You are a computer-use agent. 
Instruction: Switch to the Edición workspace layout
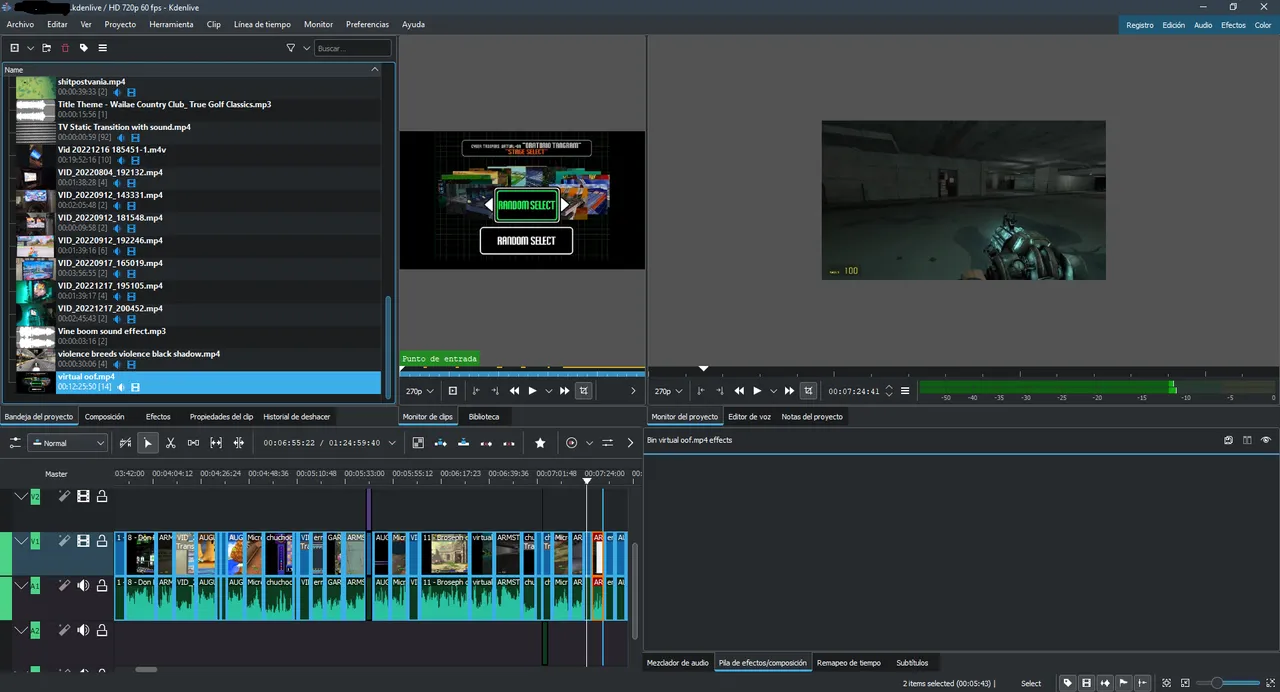(1173, 25)
